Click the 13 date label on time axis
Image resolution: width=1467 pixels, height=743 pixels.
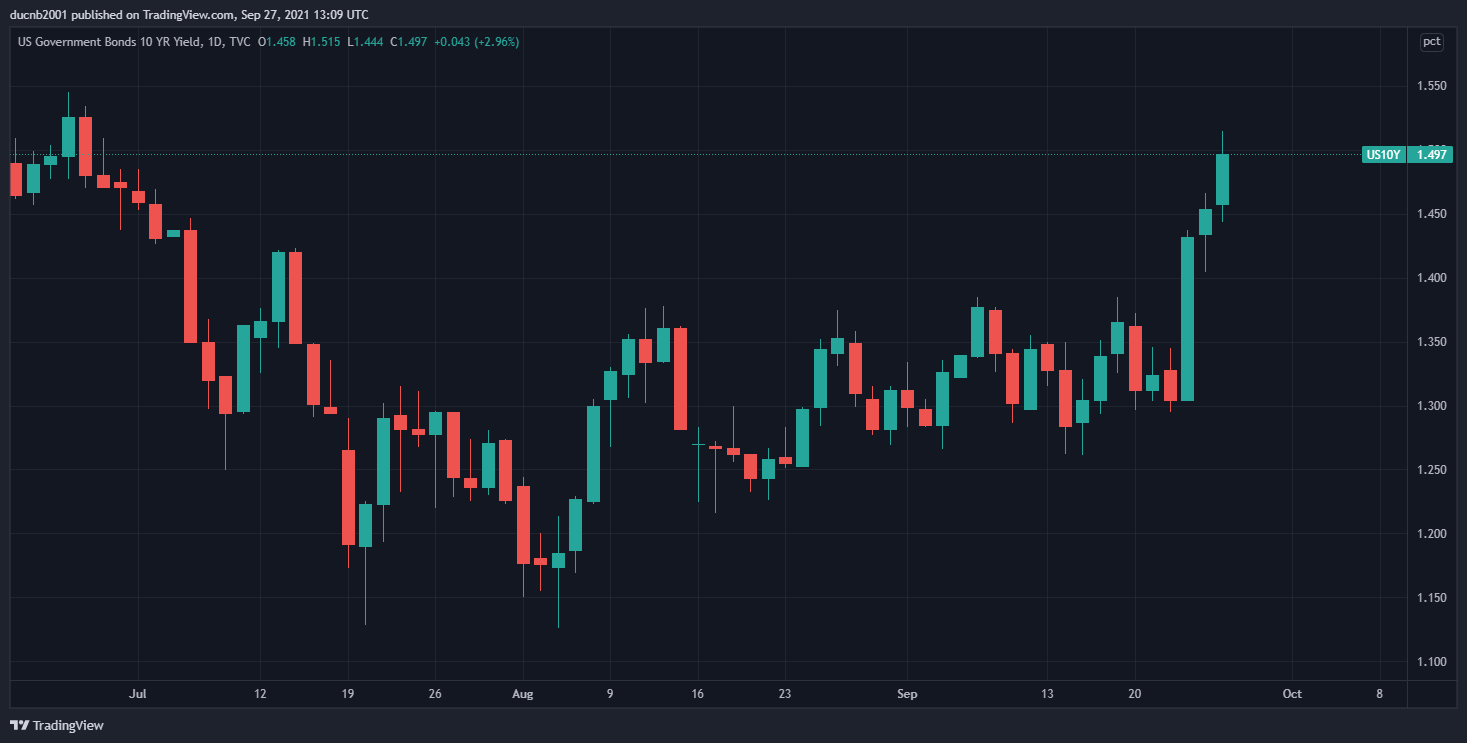1047,693
